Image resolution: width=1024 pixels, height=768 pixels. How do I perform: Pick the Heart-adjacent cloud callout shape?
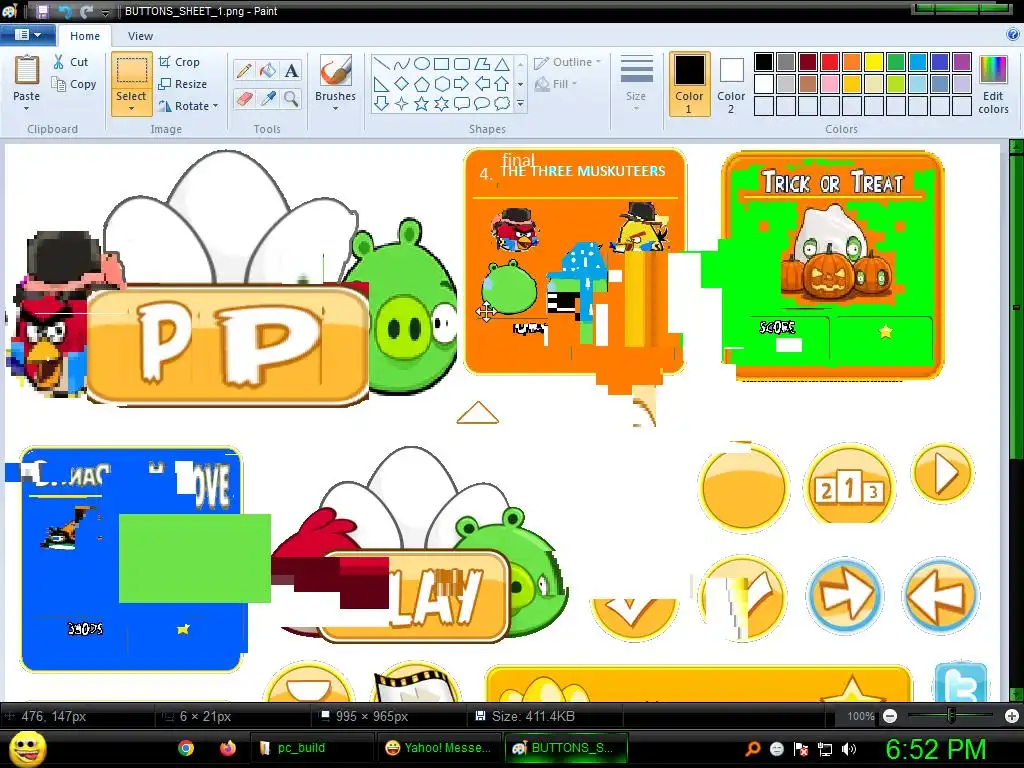(502, 103)
